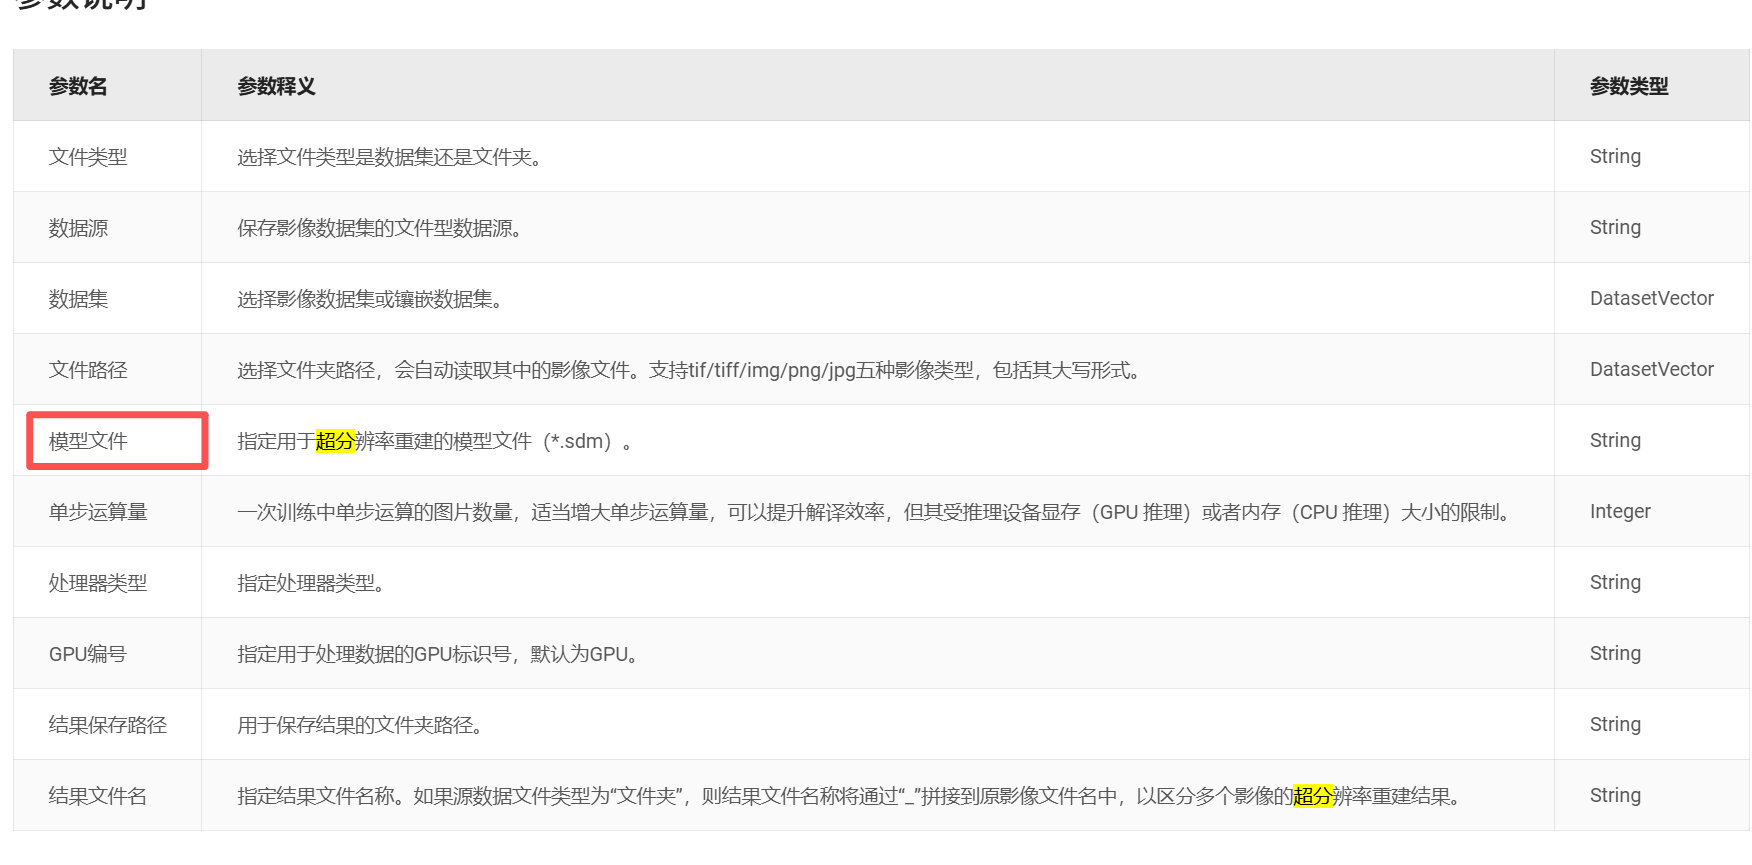Click the 数据源 parameter name
Screen dimensions: 1752x865
[78, 228]
